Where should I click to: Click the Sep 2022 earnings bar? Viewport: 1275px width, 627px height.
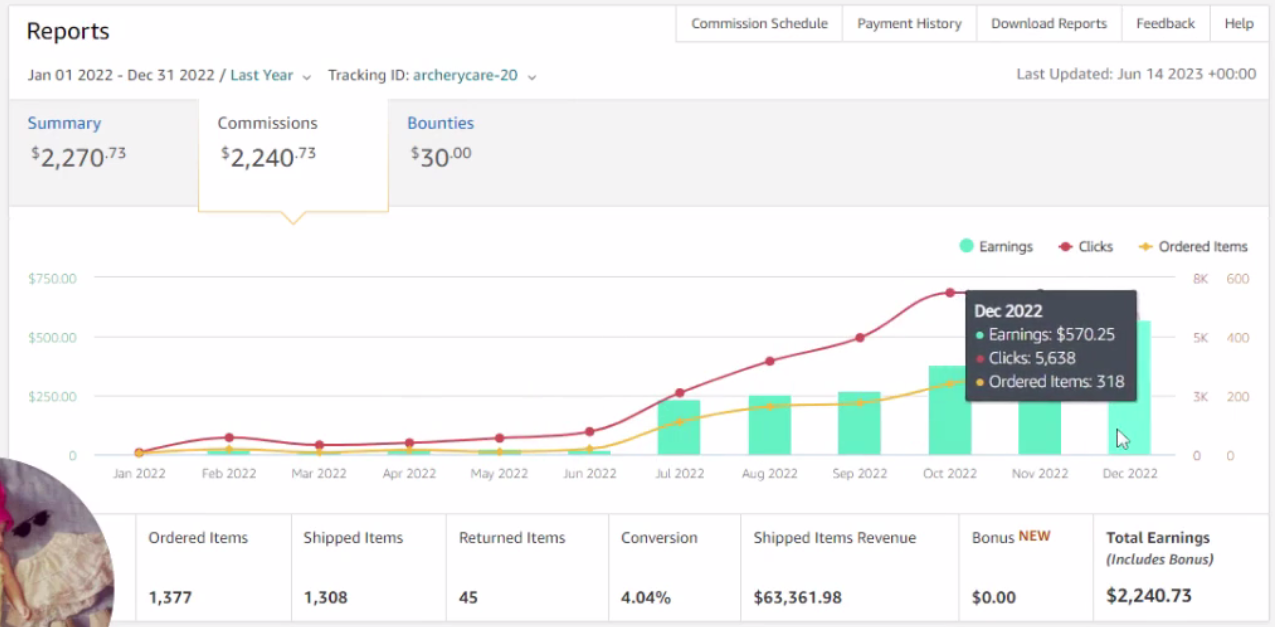(x=859, y=424)
